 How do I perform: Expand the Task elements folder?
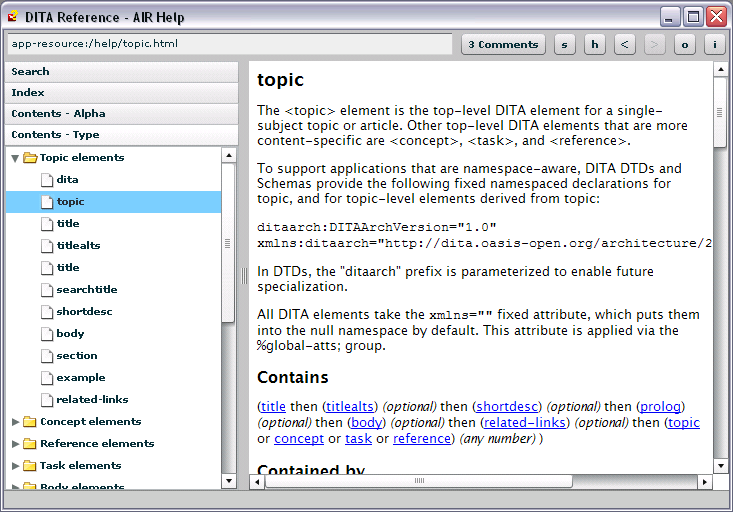pyautogui.click(x=15, y=466)
